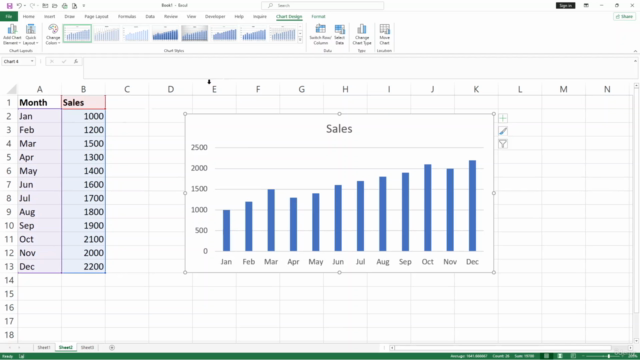Switch to the Sheet1 tab
The image size is (640, 360).
point(44,347)
